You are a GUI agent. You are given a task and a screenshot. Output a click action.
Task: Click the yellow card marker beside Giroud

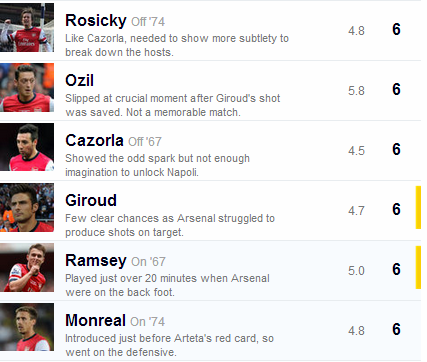point(418,208)
